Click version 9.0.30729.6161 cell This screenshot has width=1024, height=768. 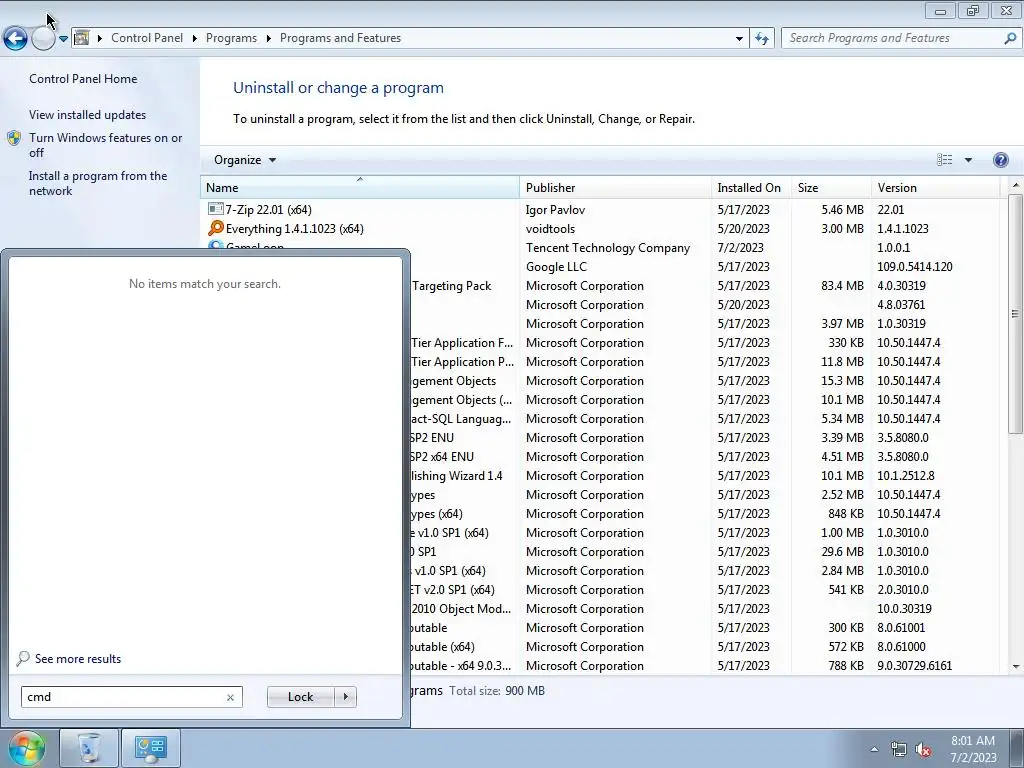pyautogui.click(x=914, y=665)
